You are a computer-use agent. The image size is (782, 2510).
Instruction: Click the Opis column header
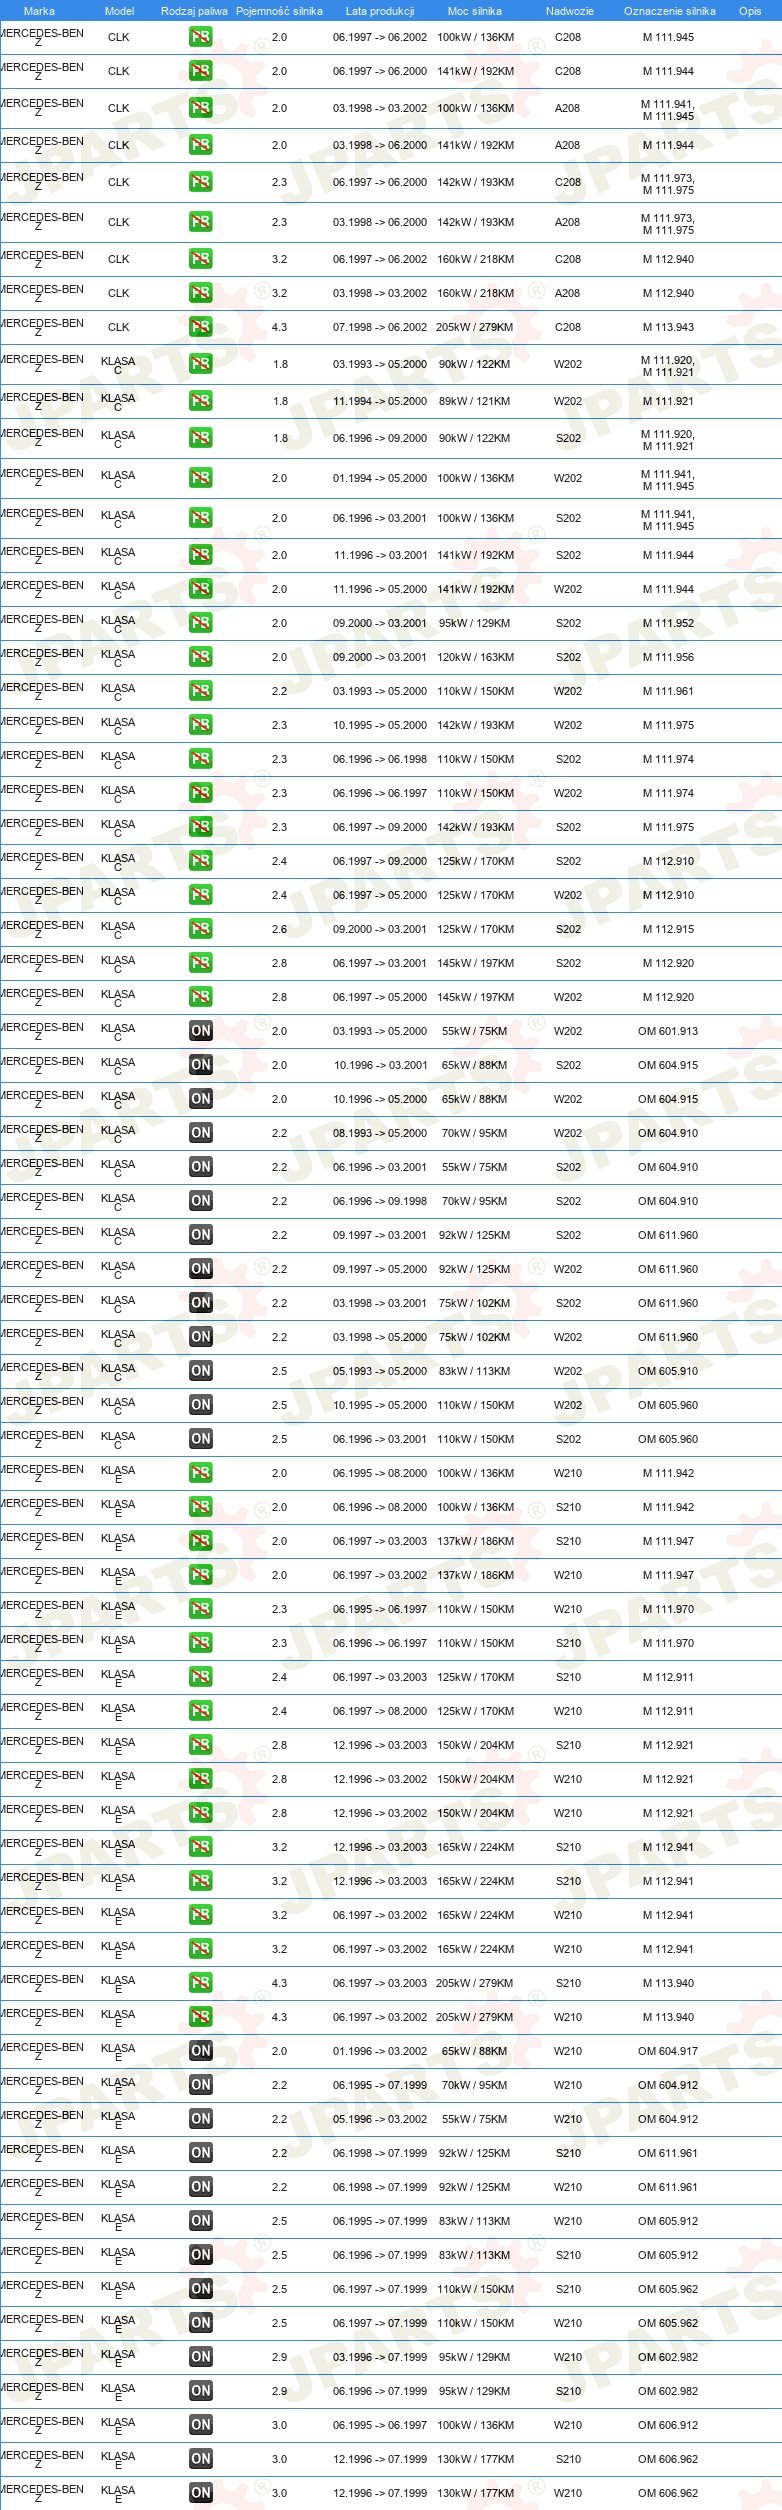coord(750,11)
